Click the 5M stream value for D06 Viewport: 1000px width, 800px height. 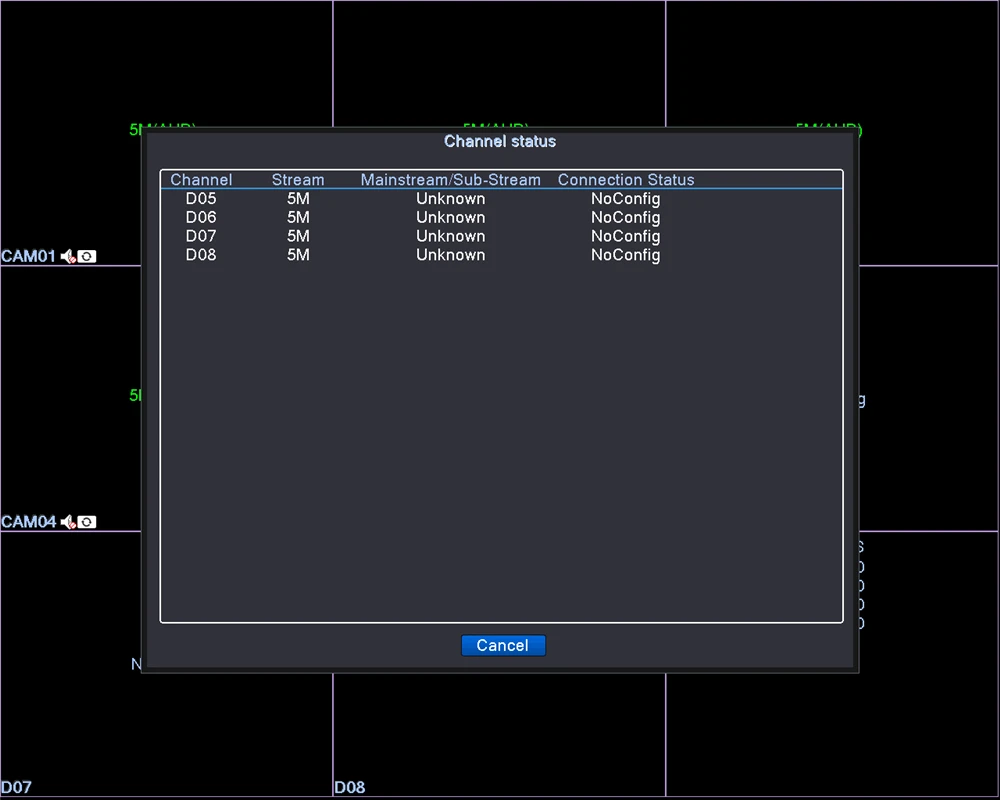(298, 217)
